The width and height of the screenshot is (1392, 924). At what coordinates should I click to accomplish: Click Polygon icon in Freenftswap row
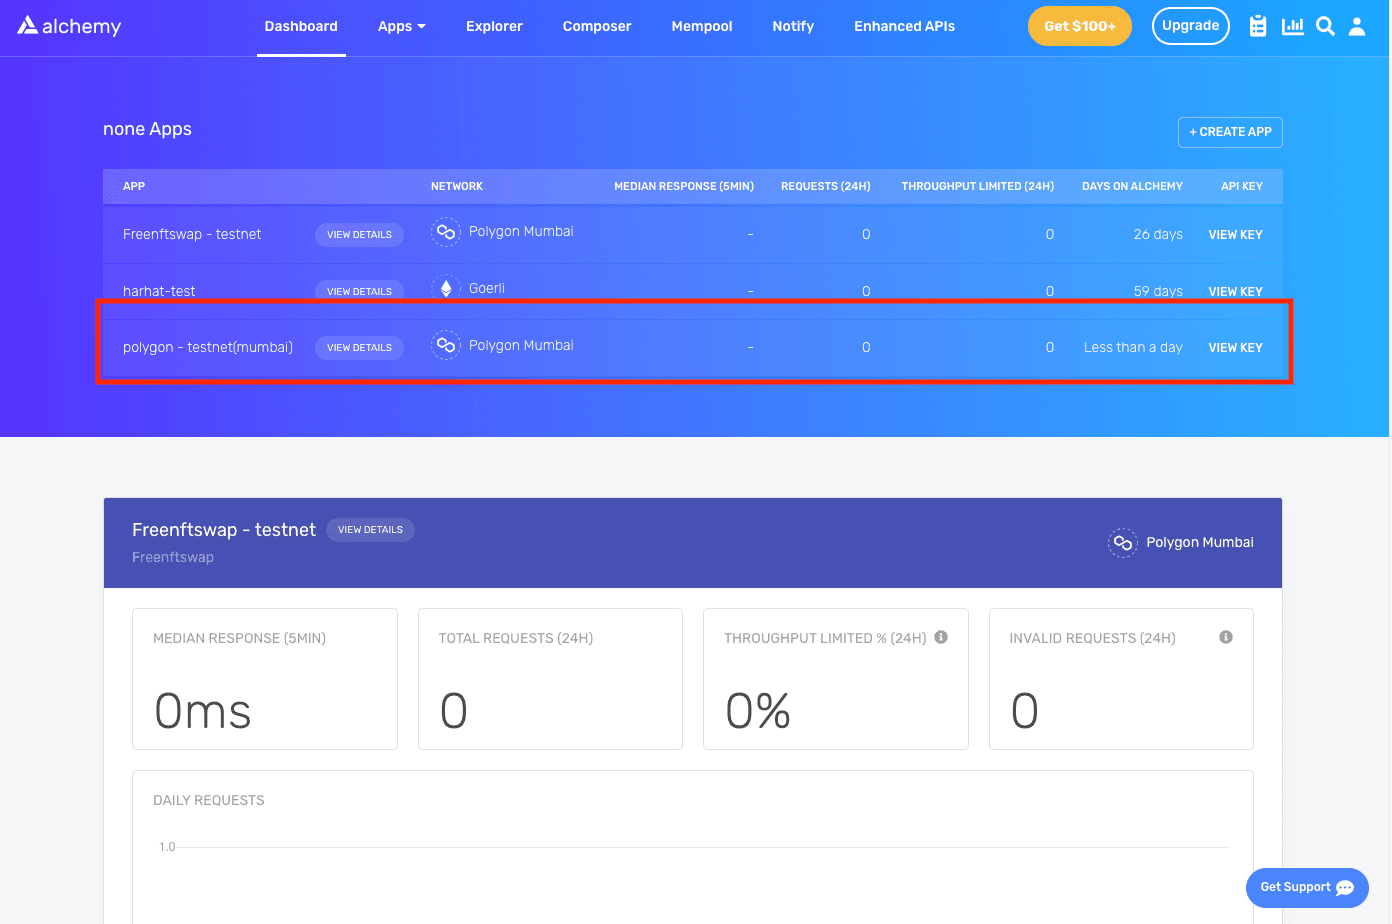tap(446, 232)
